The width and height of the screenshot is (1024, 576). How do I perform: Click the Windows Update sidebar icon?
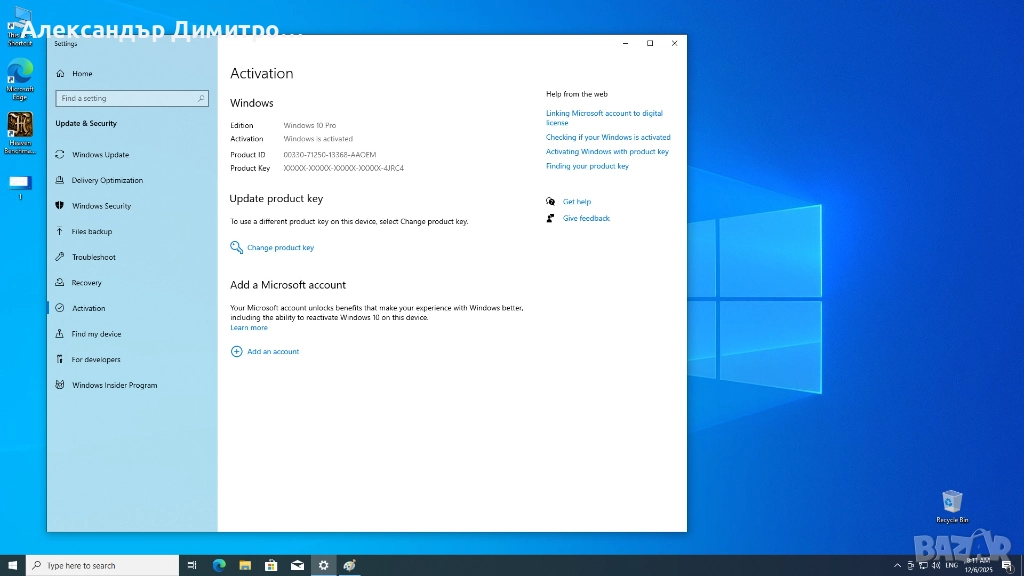pos(61,155)
